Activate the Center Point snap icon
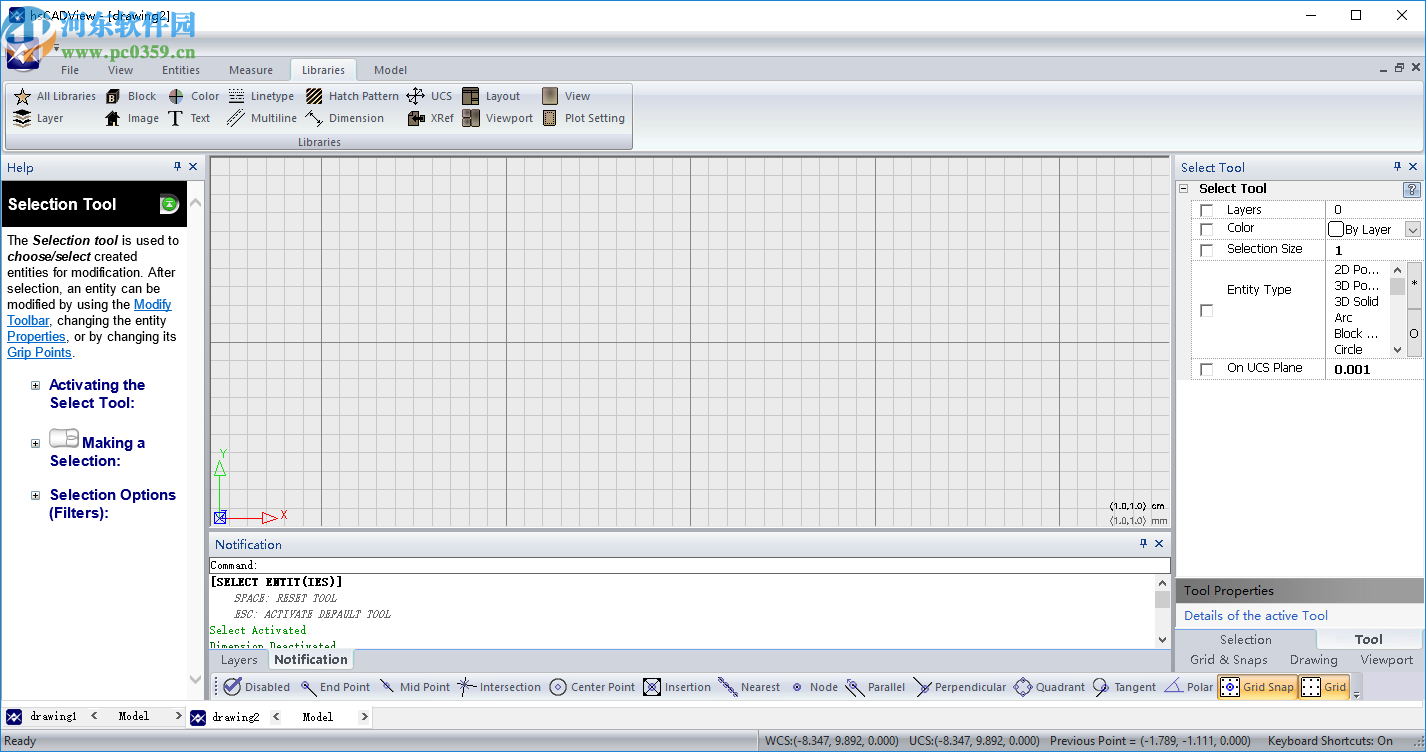Image resolution: width=1426 pixels, height=752 pixels. (x=558, y=687)
